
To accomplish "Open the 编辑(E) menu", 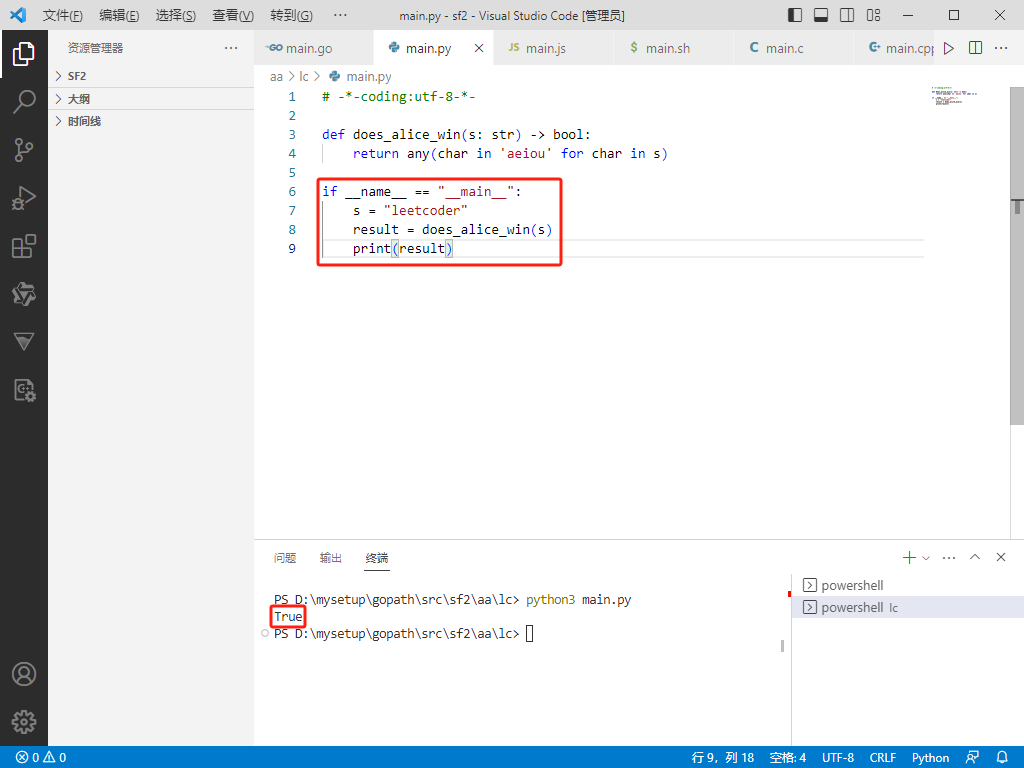I will (x=119, y=15).
